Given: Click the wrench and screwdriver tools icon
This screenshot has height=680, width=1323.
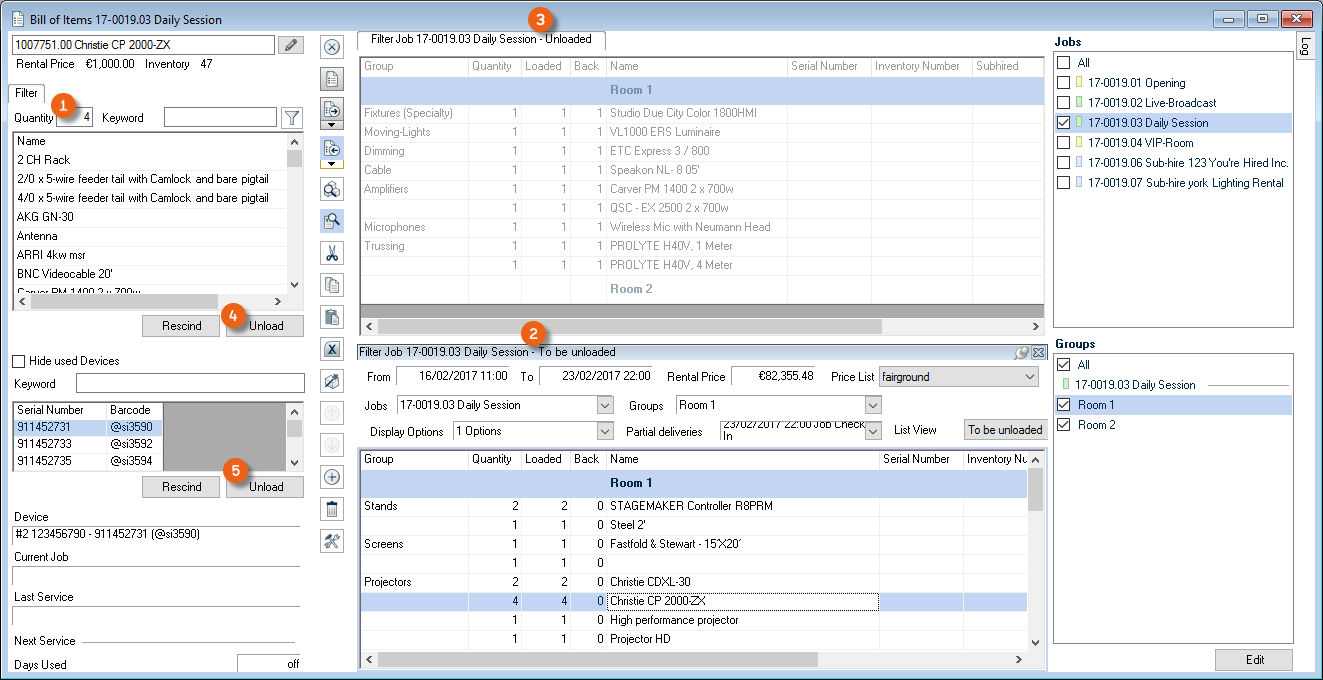Looking at the screenshot, I should tap(333, 541).
